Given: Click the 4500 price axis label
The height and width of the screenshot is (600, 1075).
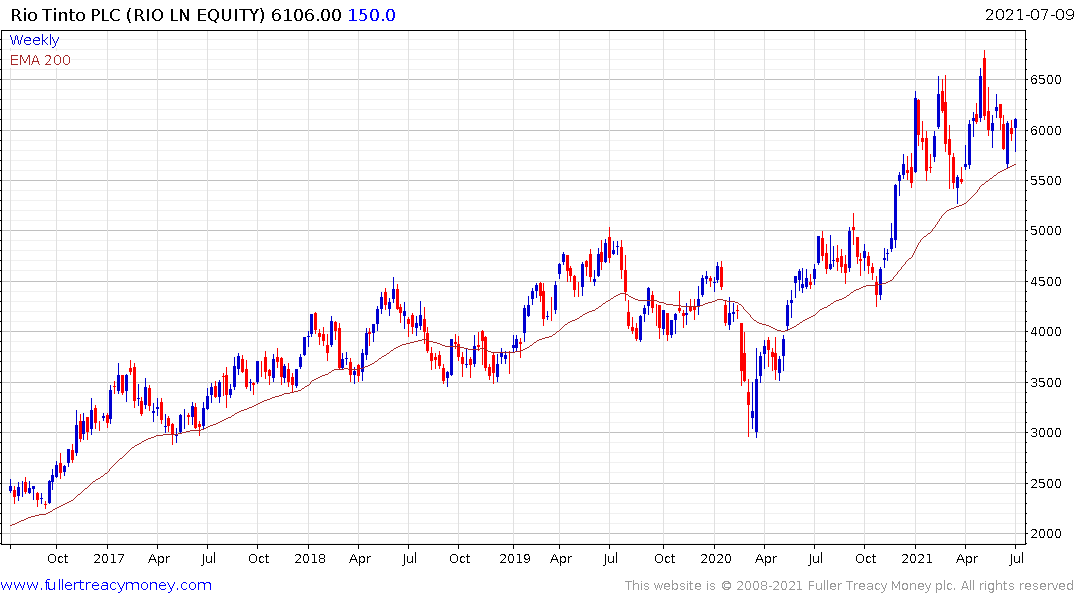Looking at the screenshot, I should tap(1046, 281).
